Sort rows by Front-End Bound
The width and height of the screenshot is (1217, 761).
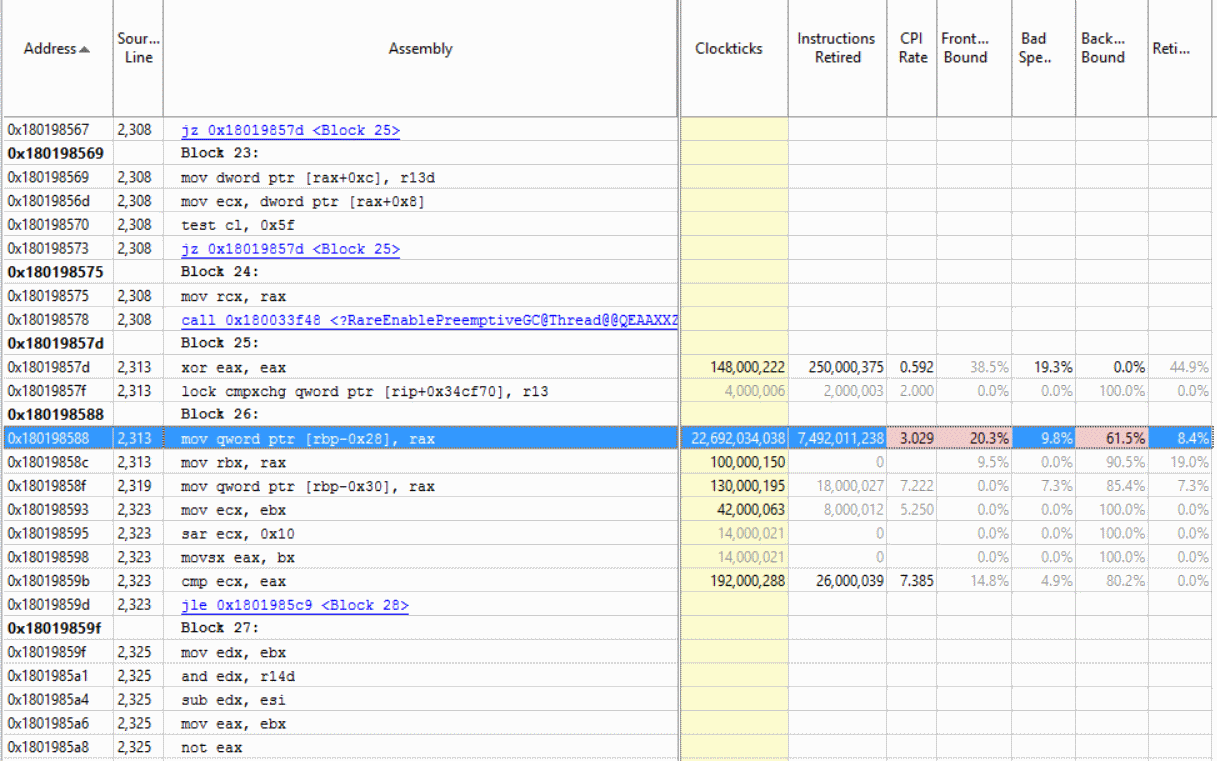pyautogui.click(x=966, y=48)
